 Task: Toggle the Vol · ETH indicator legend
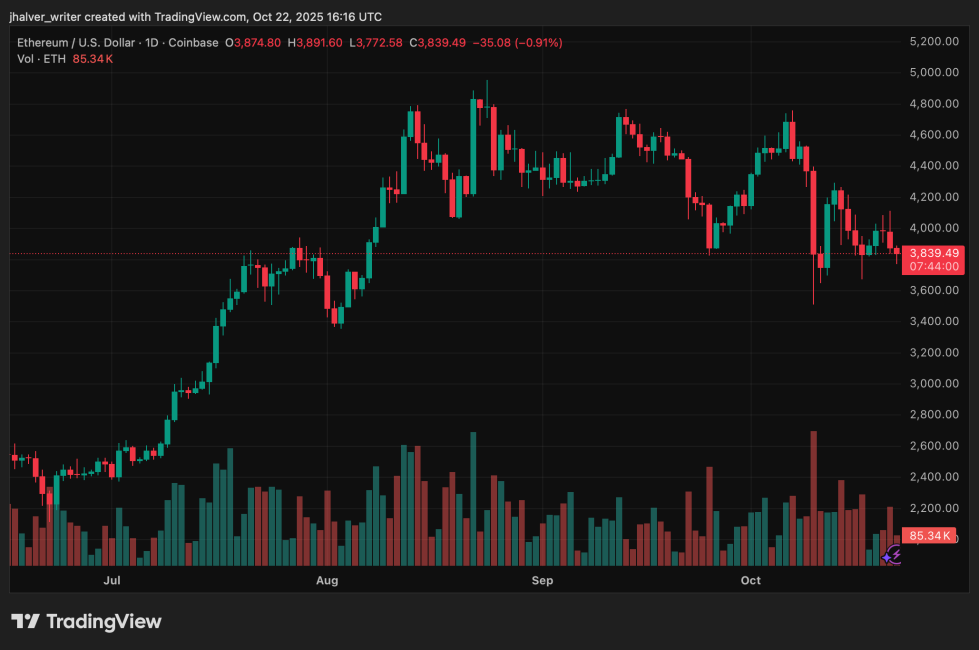[40, 58]
